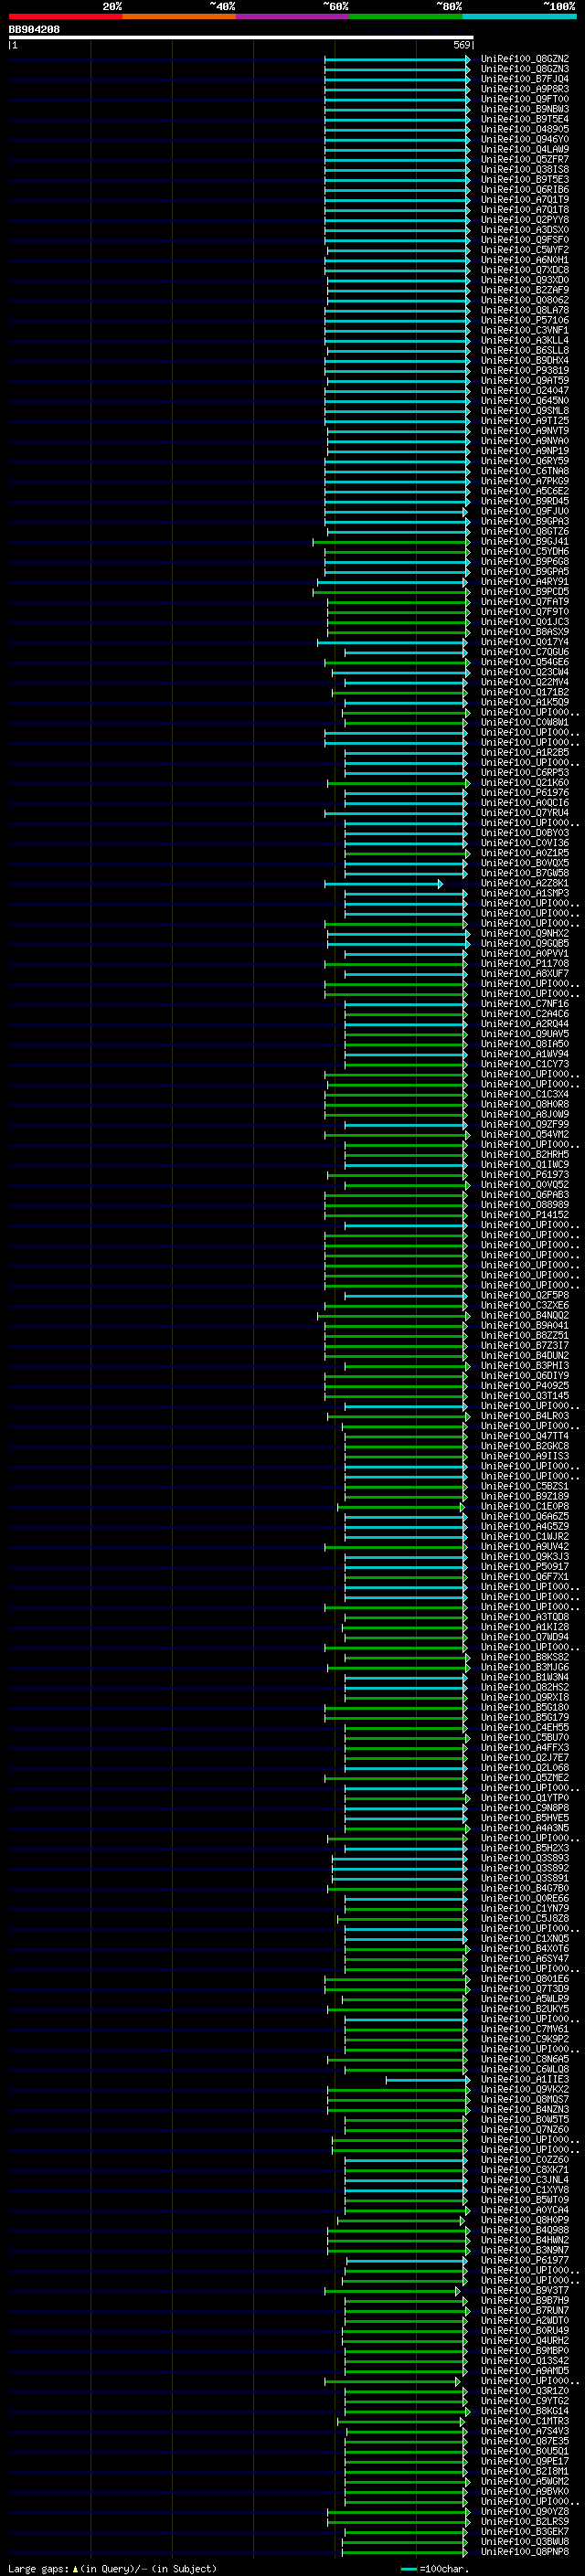
Task: Select UniRef100_C7QGU6 entry text
Action: 525,652
